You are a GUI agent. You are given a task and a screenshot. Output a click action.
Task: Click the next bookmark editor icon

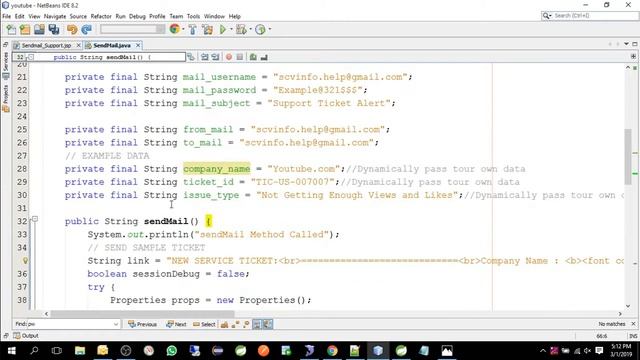point(215,57)
